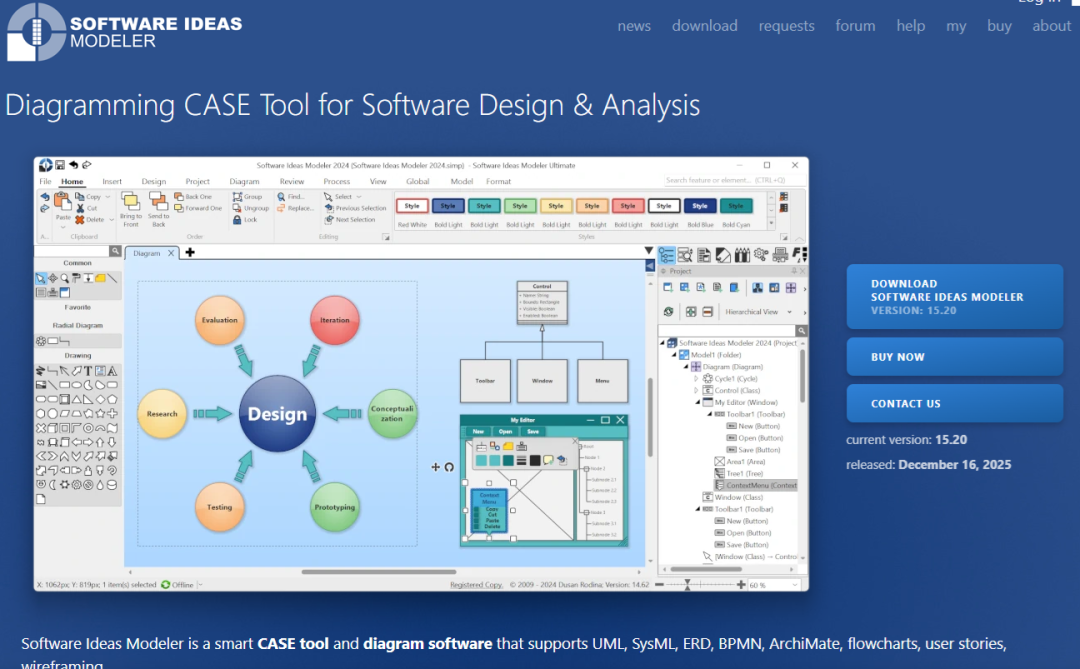
Task: Open the Copy dropdown arrow
Action: click(x=108, y=197)
